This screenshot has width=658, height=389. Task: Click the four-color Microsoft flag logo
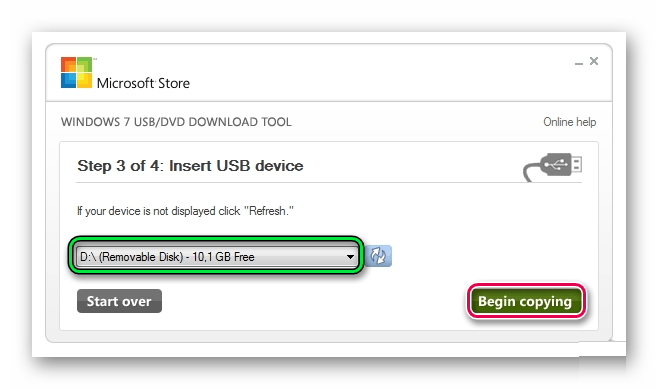(x=76, y=73)
